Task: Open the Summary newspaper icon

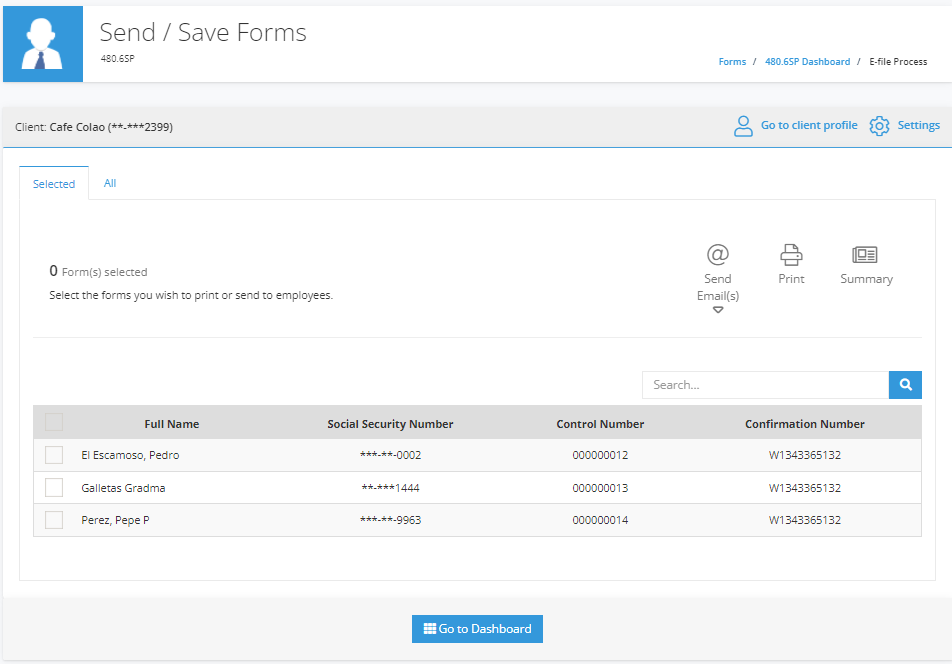Action: (x=865, y=254)
